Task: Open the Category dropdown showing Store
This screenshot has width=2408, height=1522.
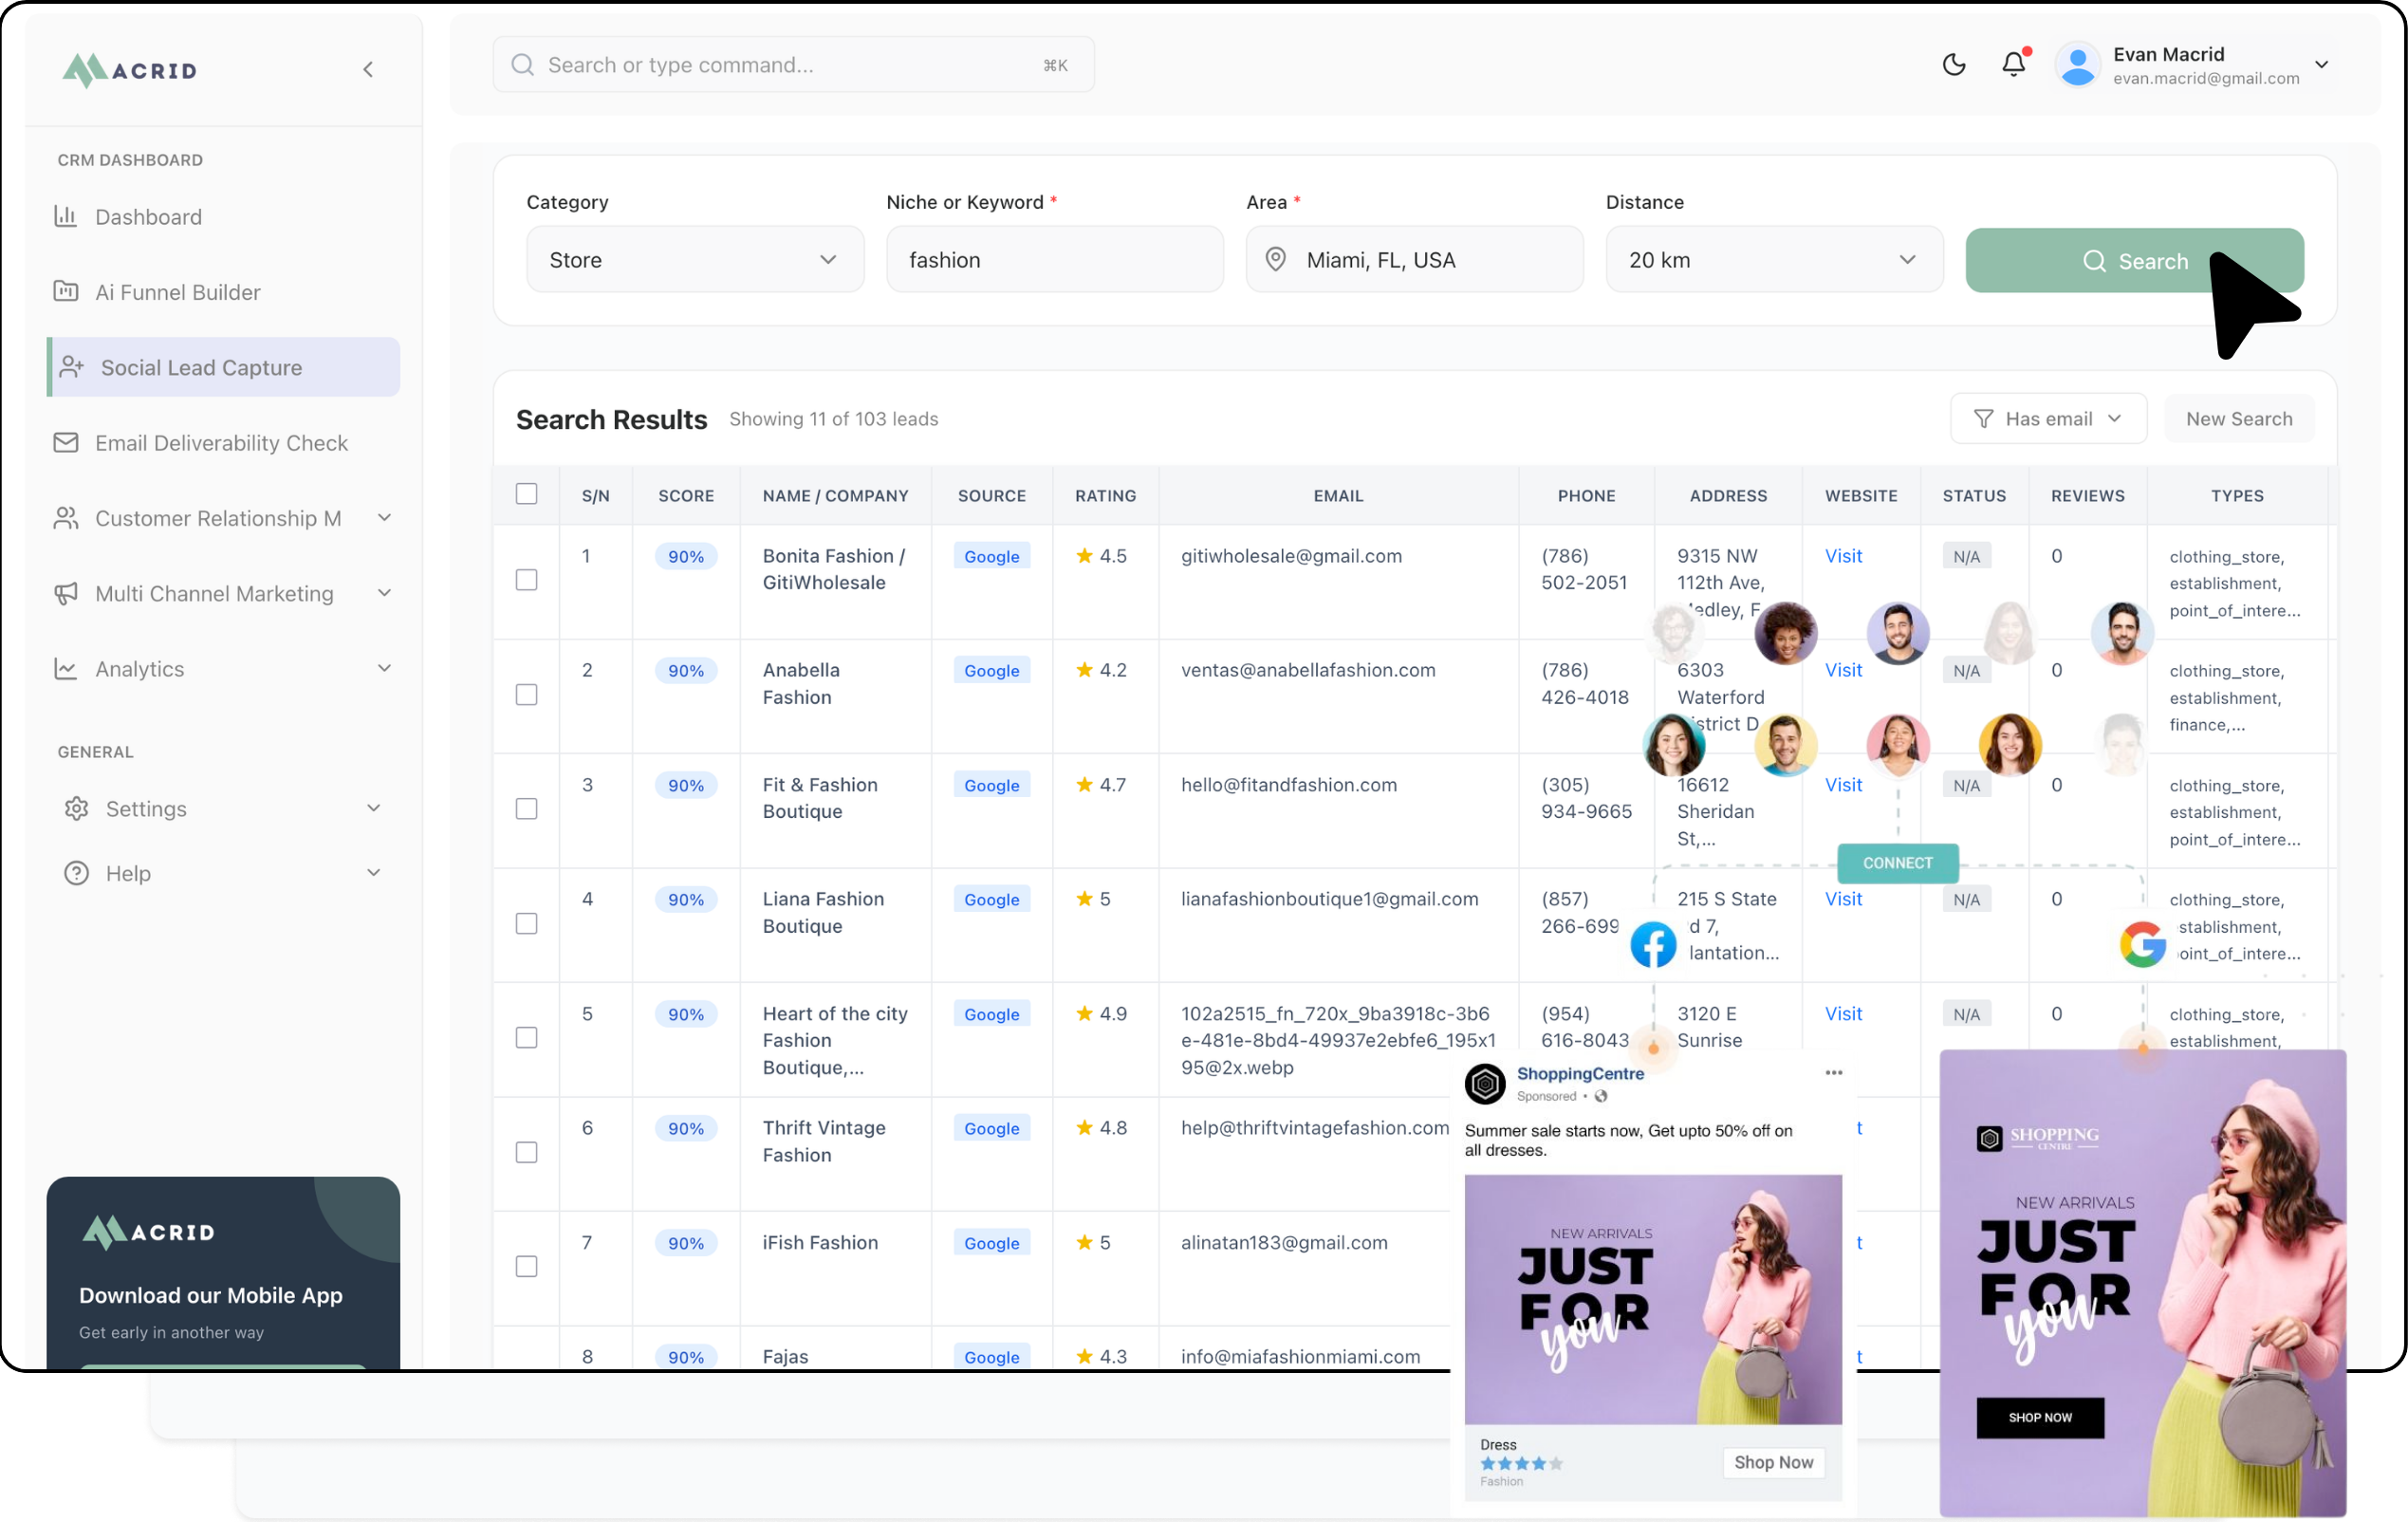Action: (694, 260)
